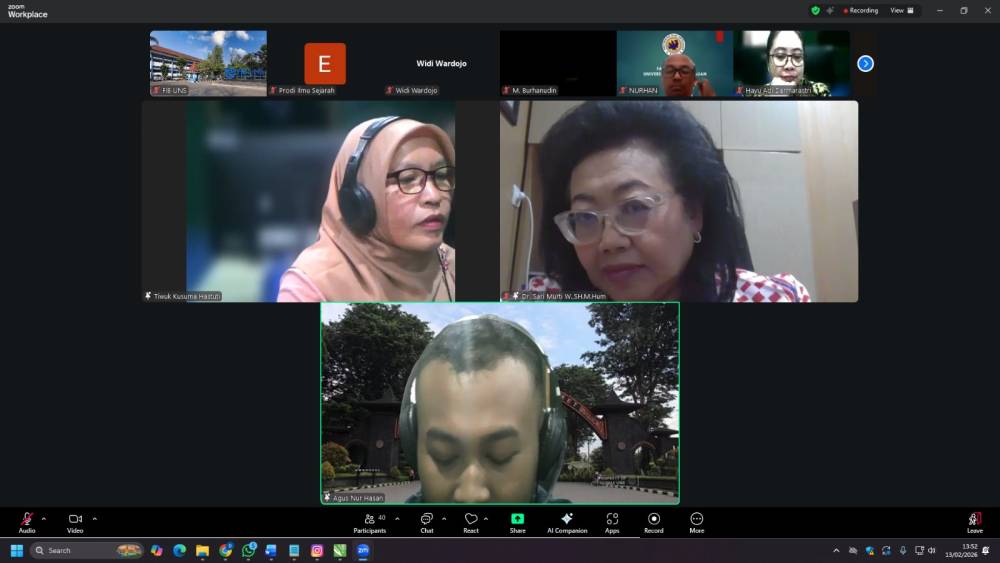
Task: Click the React heart icon
Action: pyautogui.click(x=471, y=519)
